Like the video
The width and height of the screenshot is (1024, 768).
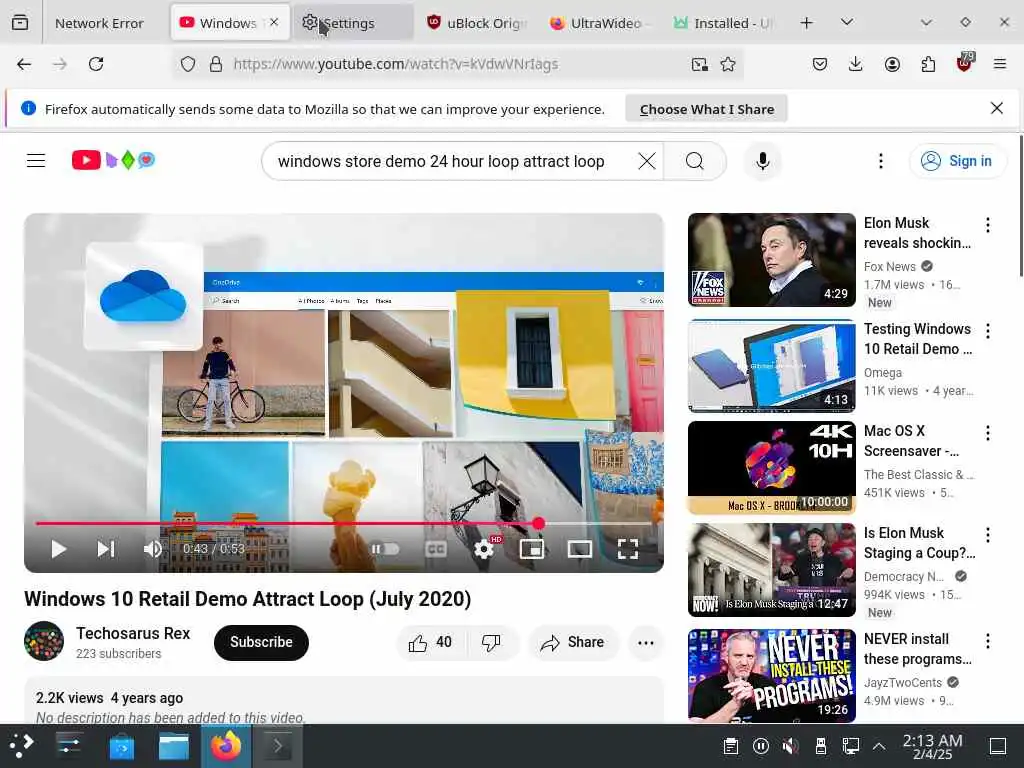tap(431, 643)
